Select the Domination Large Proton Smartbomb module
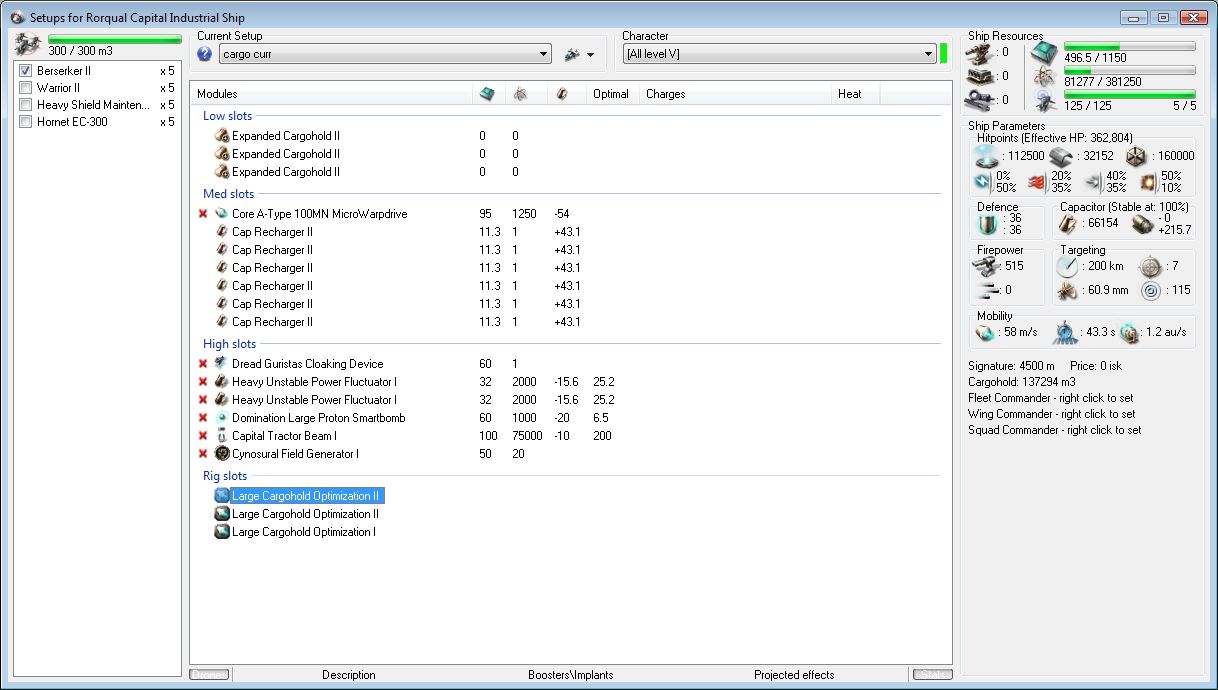 319,418
